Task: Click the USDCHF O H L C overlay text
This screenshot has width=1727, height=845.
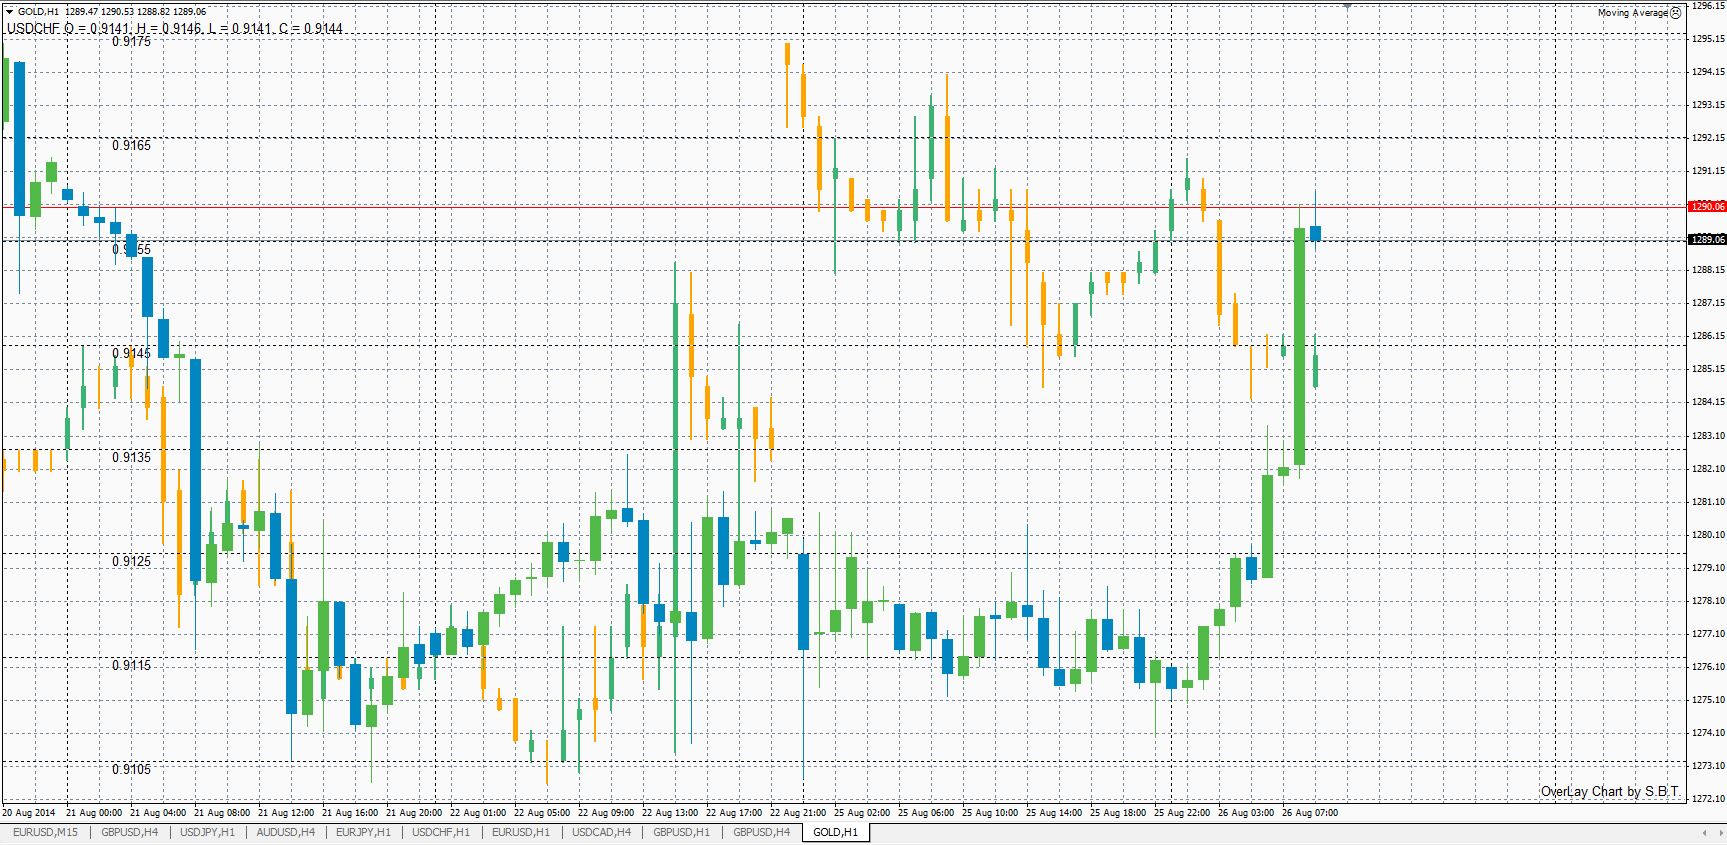Action: click(x=175, y=28)
